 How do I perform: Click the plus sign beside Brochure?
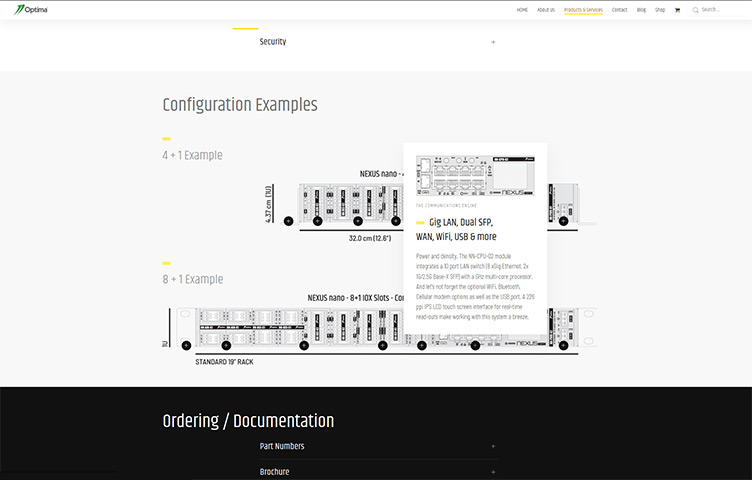(x=493, y=472)
